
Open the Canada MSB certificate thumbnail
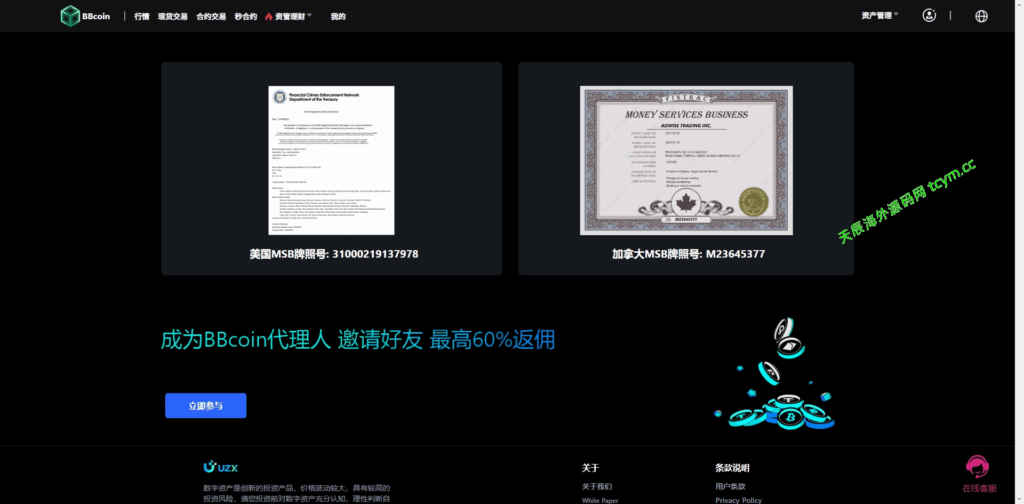[x=686, y=161]
